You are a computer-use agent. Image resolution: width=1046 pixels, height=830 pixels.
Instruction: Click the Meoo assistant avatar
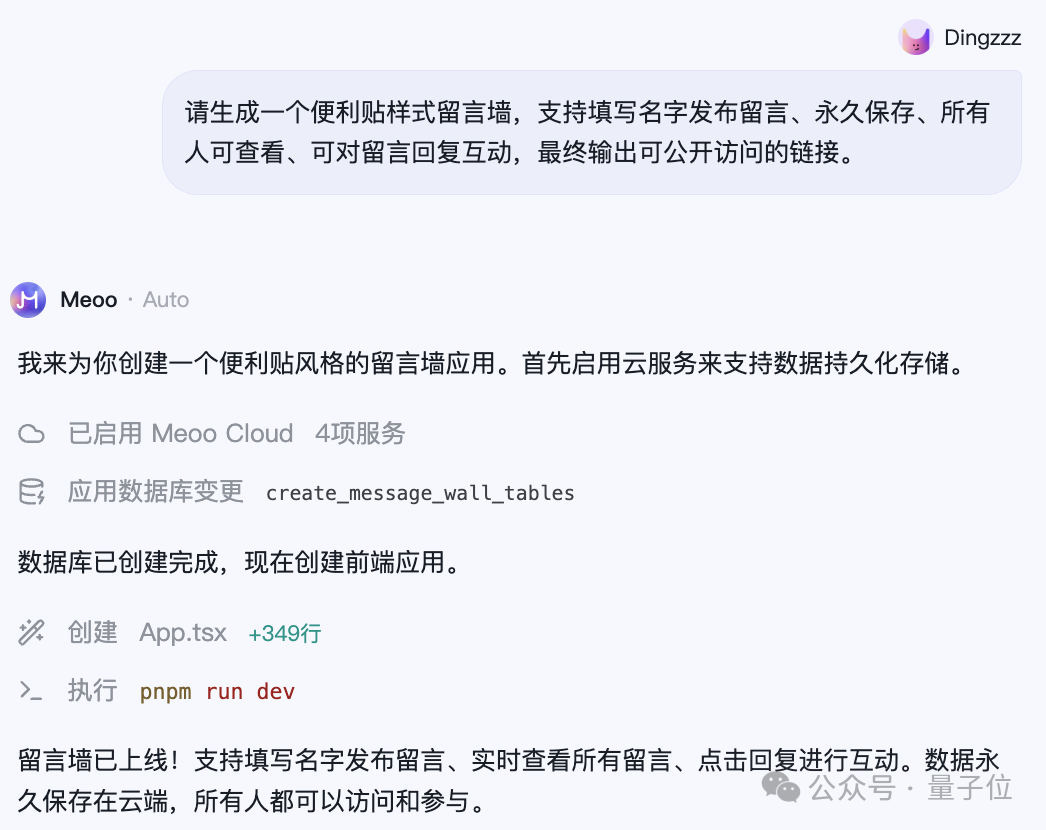click(x=28, y=299)
